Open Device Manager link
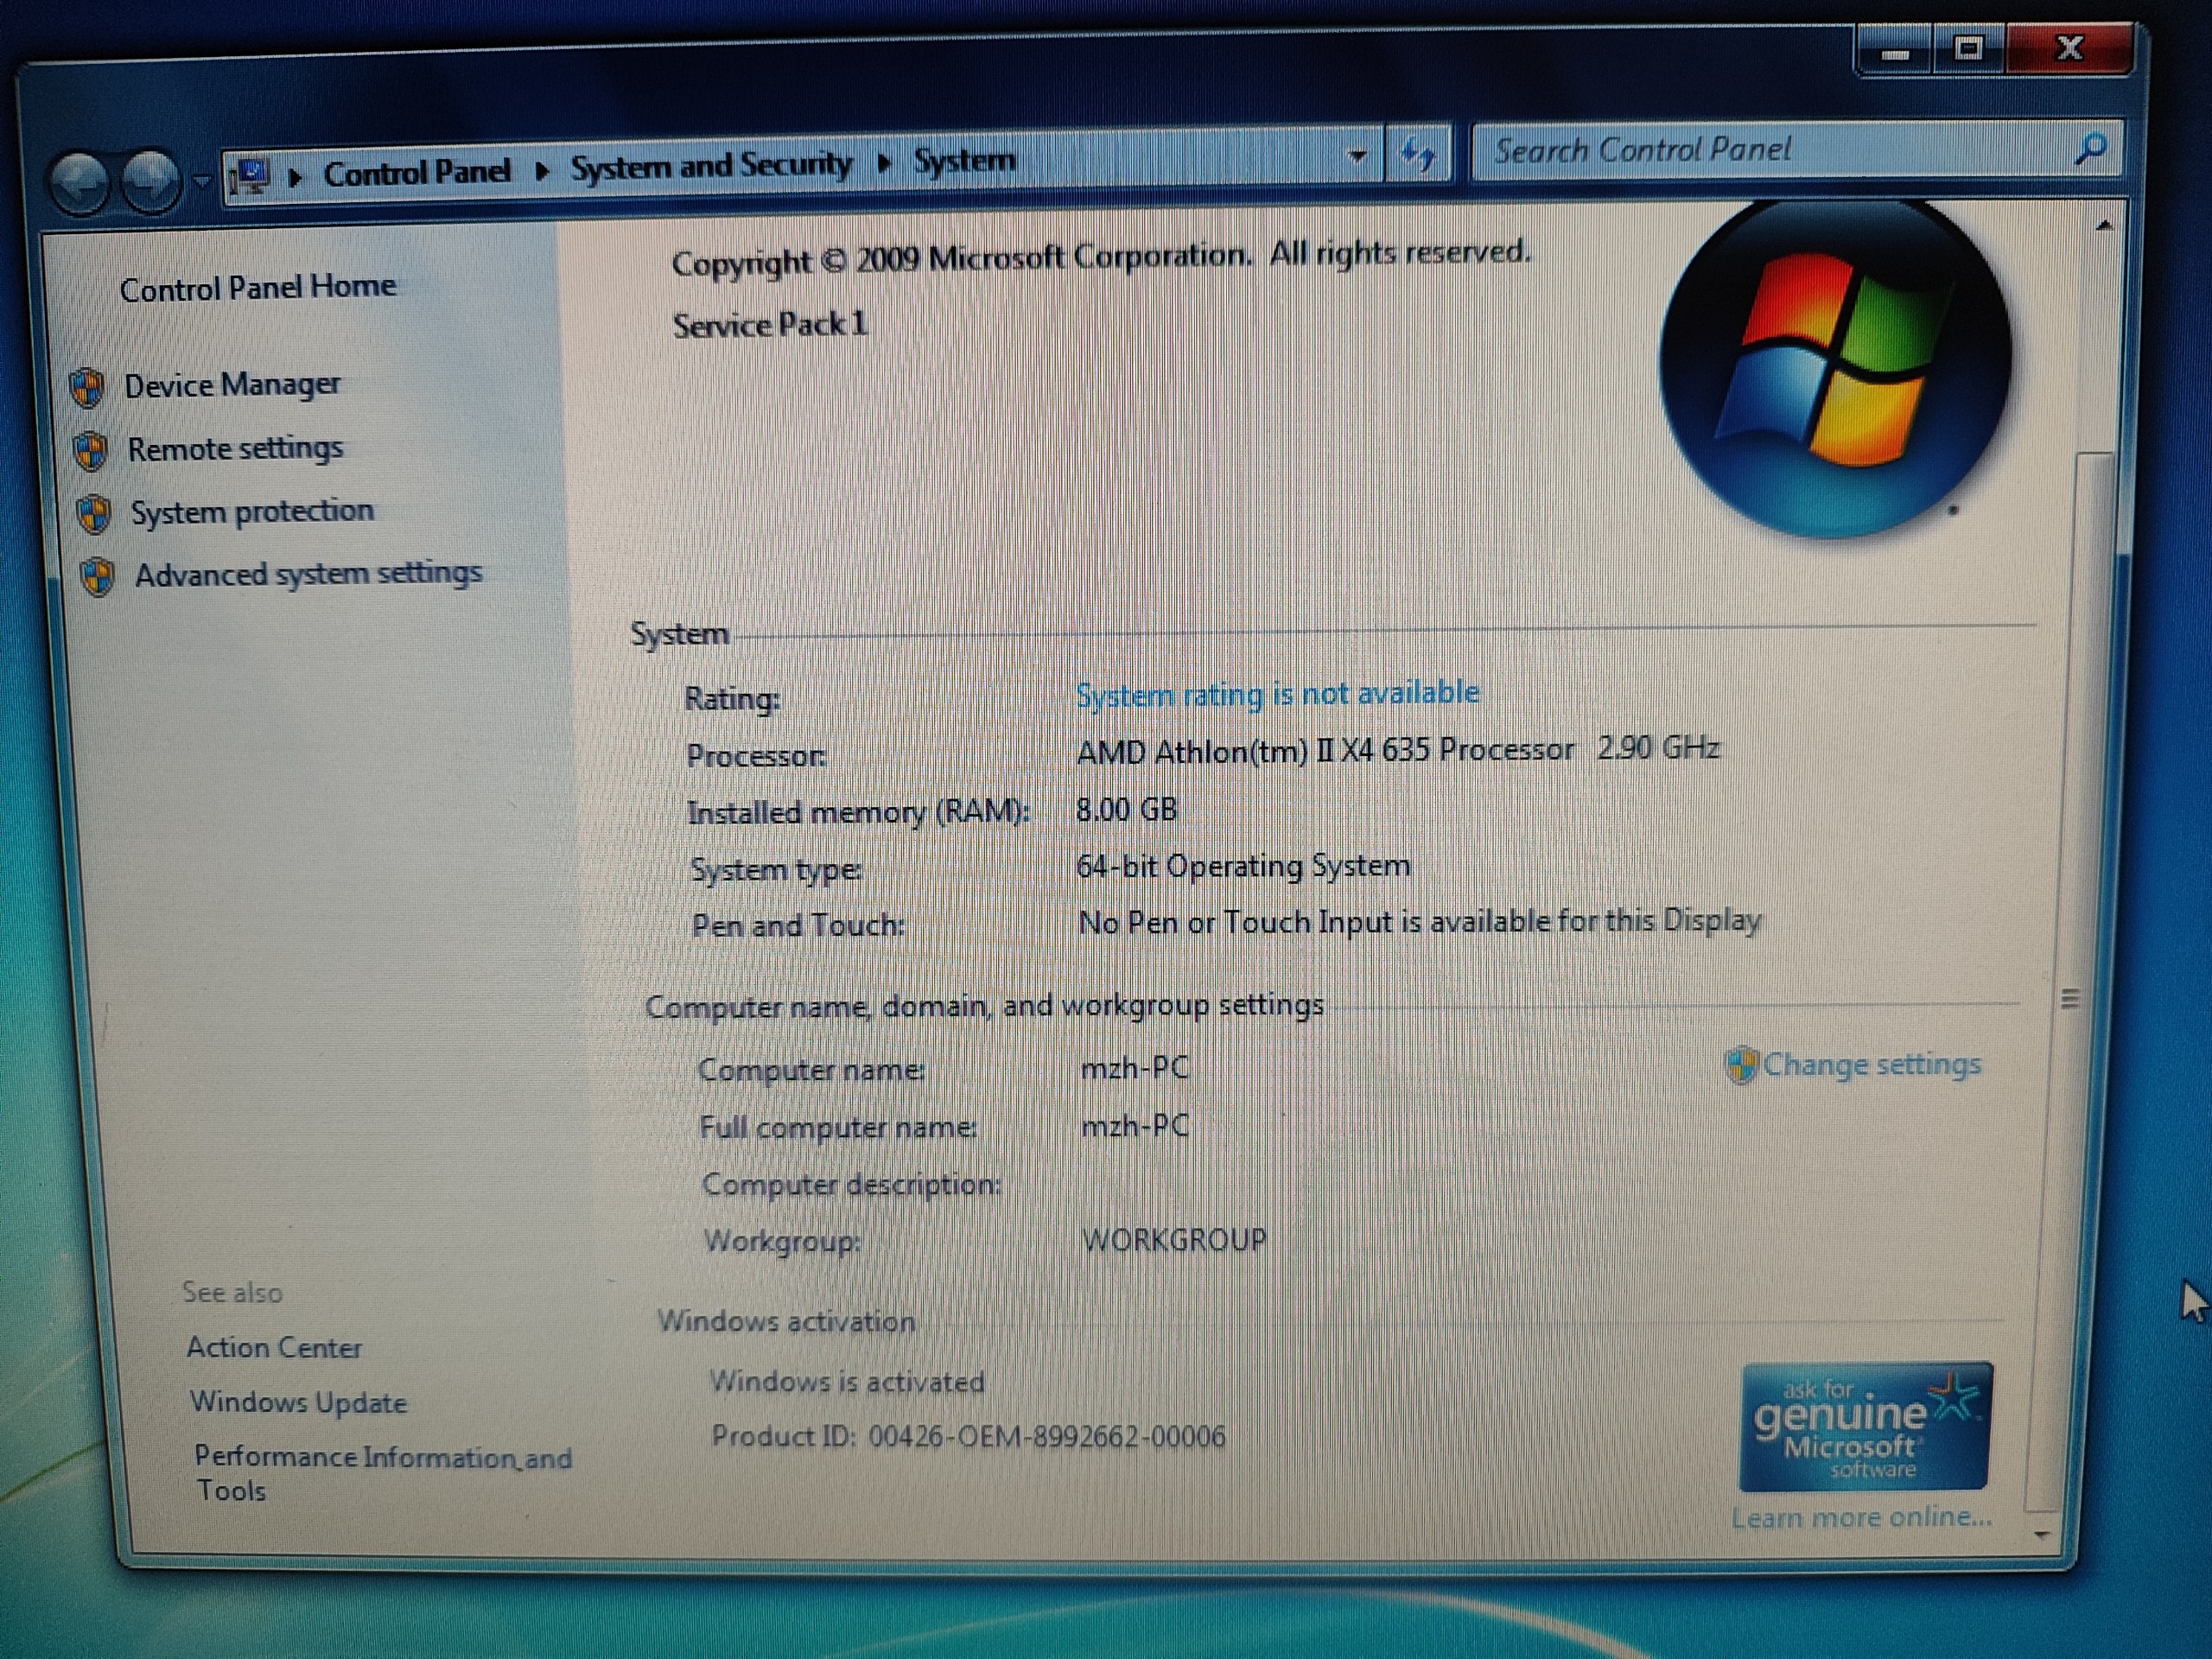The width and height of the screenshot is (2212, 1659). point(232,385)
